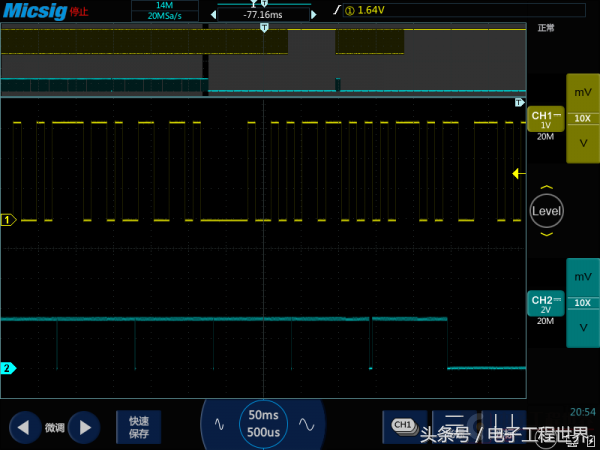Open the 50ms/500us timebase selector
The width and height of the screenshot is (600, 450).
(x=263, y=422)
